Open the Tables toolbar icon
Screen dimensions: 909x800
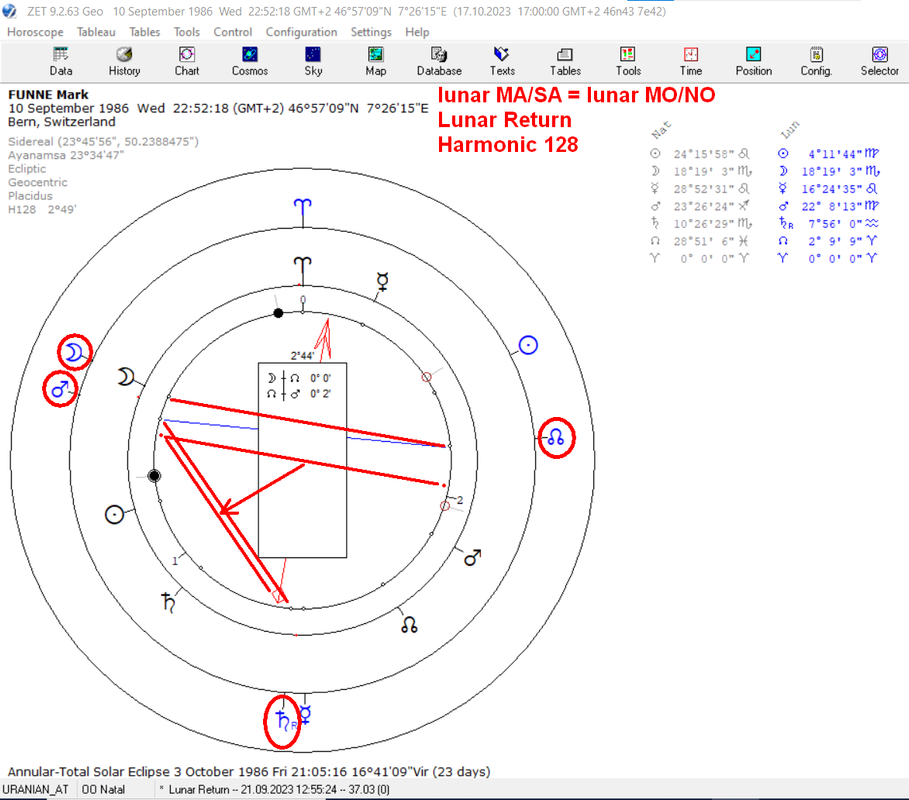point(565,61)
